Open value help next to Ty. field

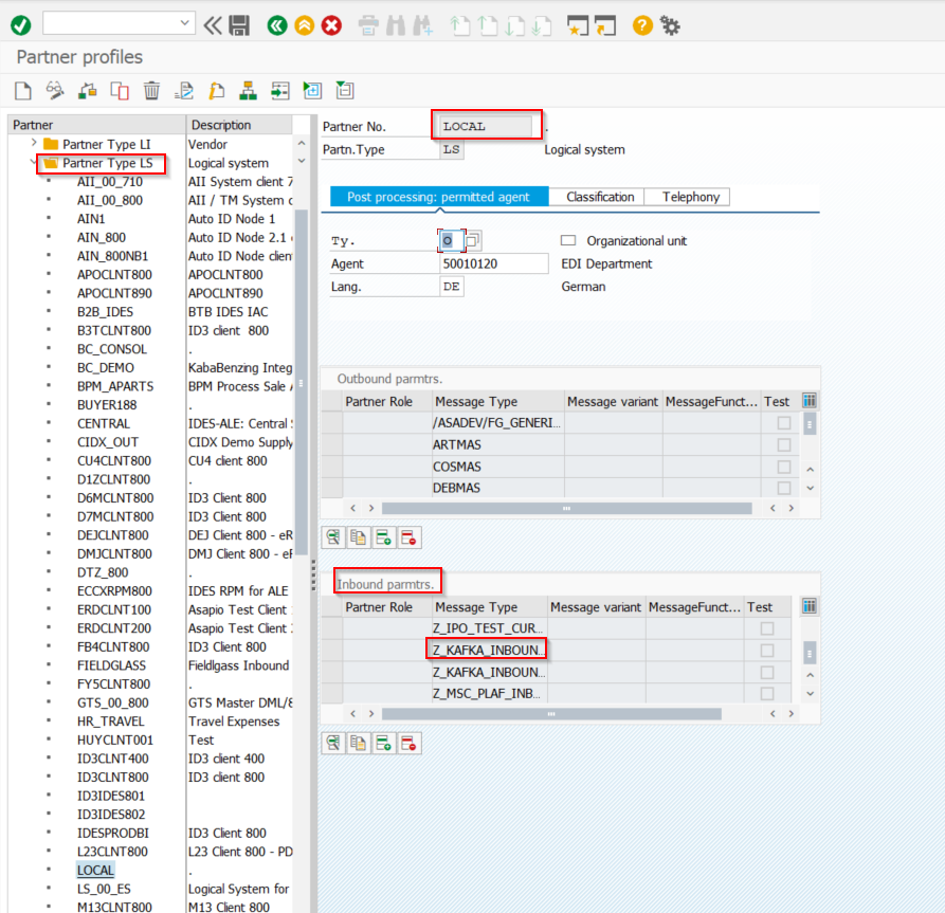click(473, 241)
